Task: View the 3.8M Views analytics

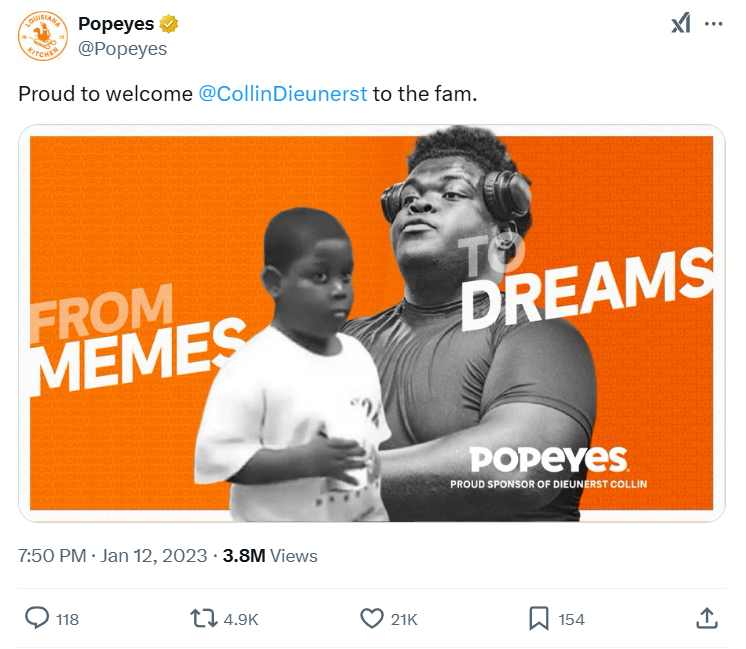Action: (269, 556)
